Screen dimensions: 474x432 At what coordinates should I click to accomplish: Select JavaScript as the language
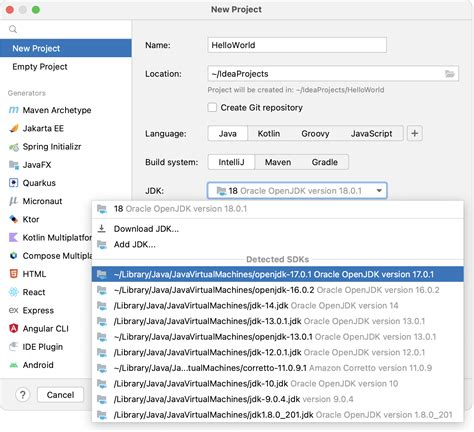[371, 134]
